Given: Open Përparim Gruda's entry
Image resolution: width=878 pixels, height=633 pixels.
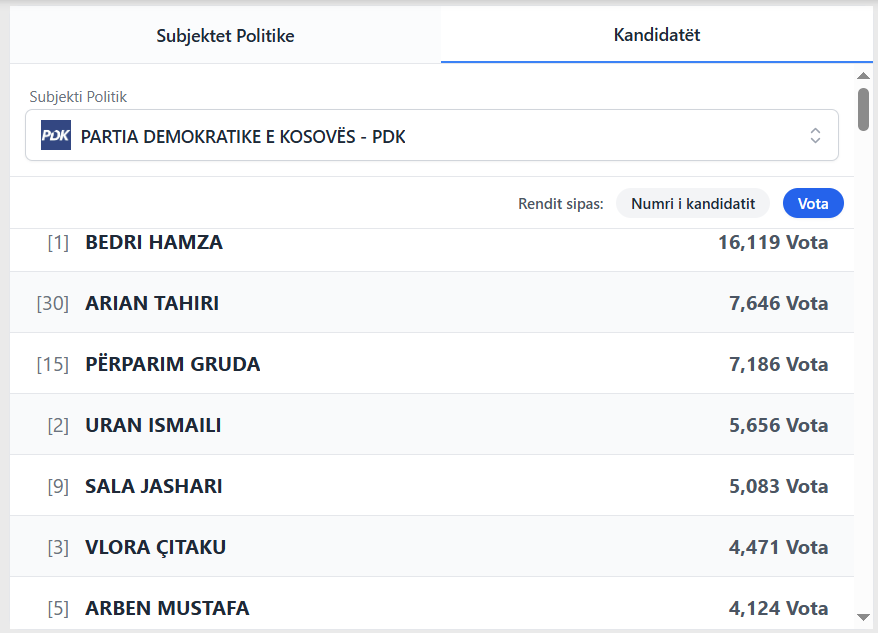Looking at the screenshot, I should pos(173,364).
